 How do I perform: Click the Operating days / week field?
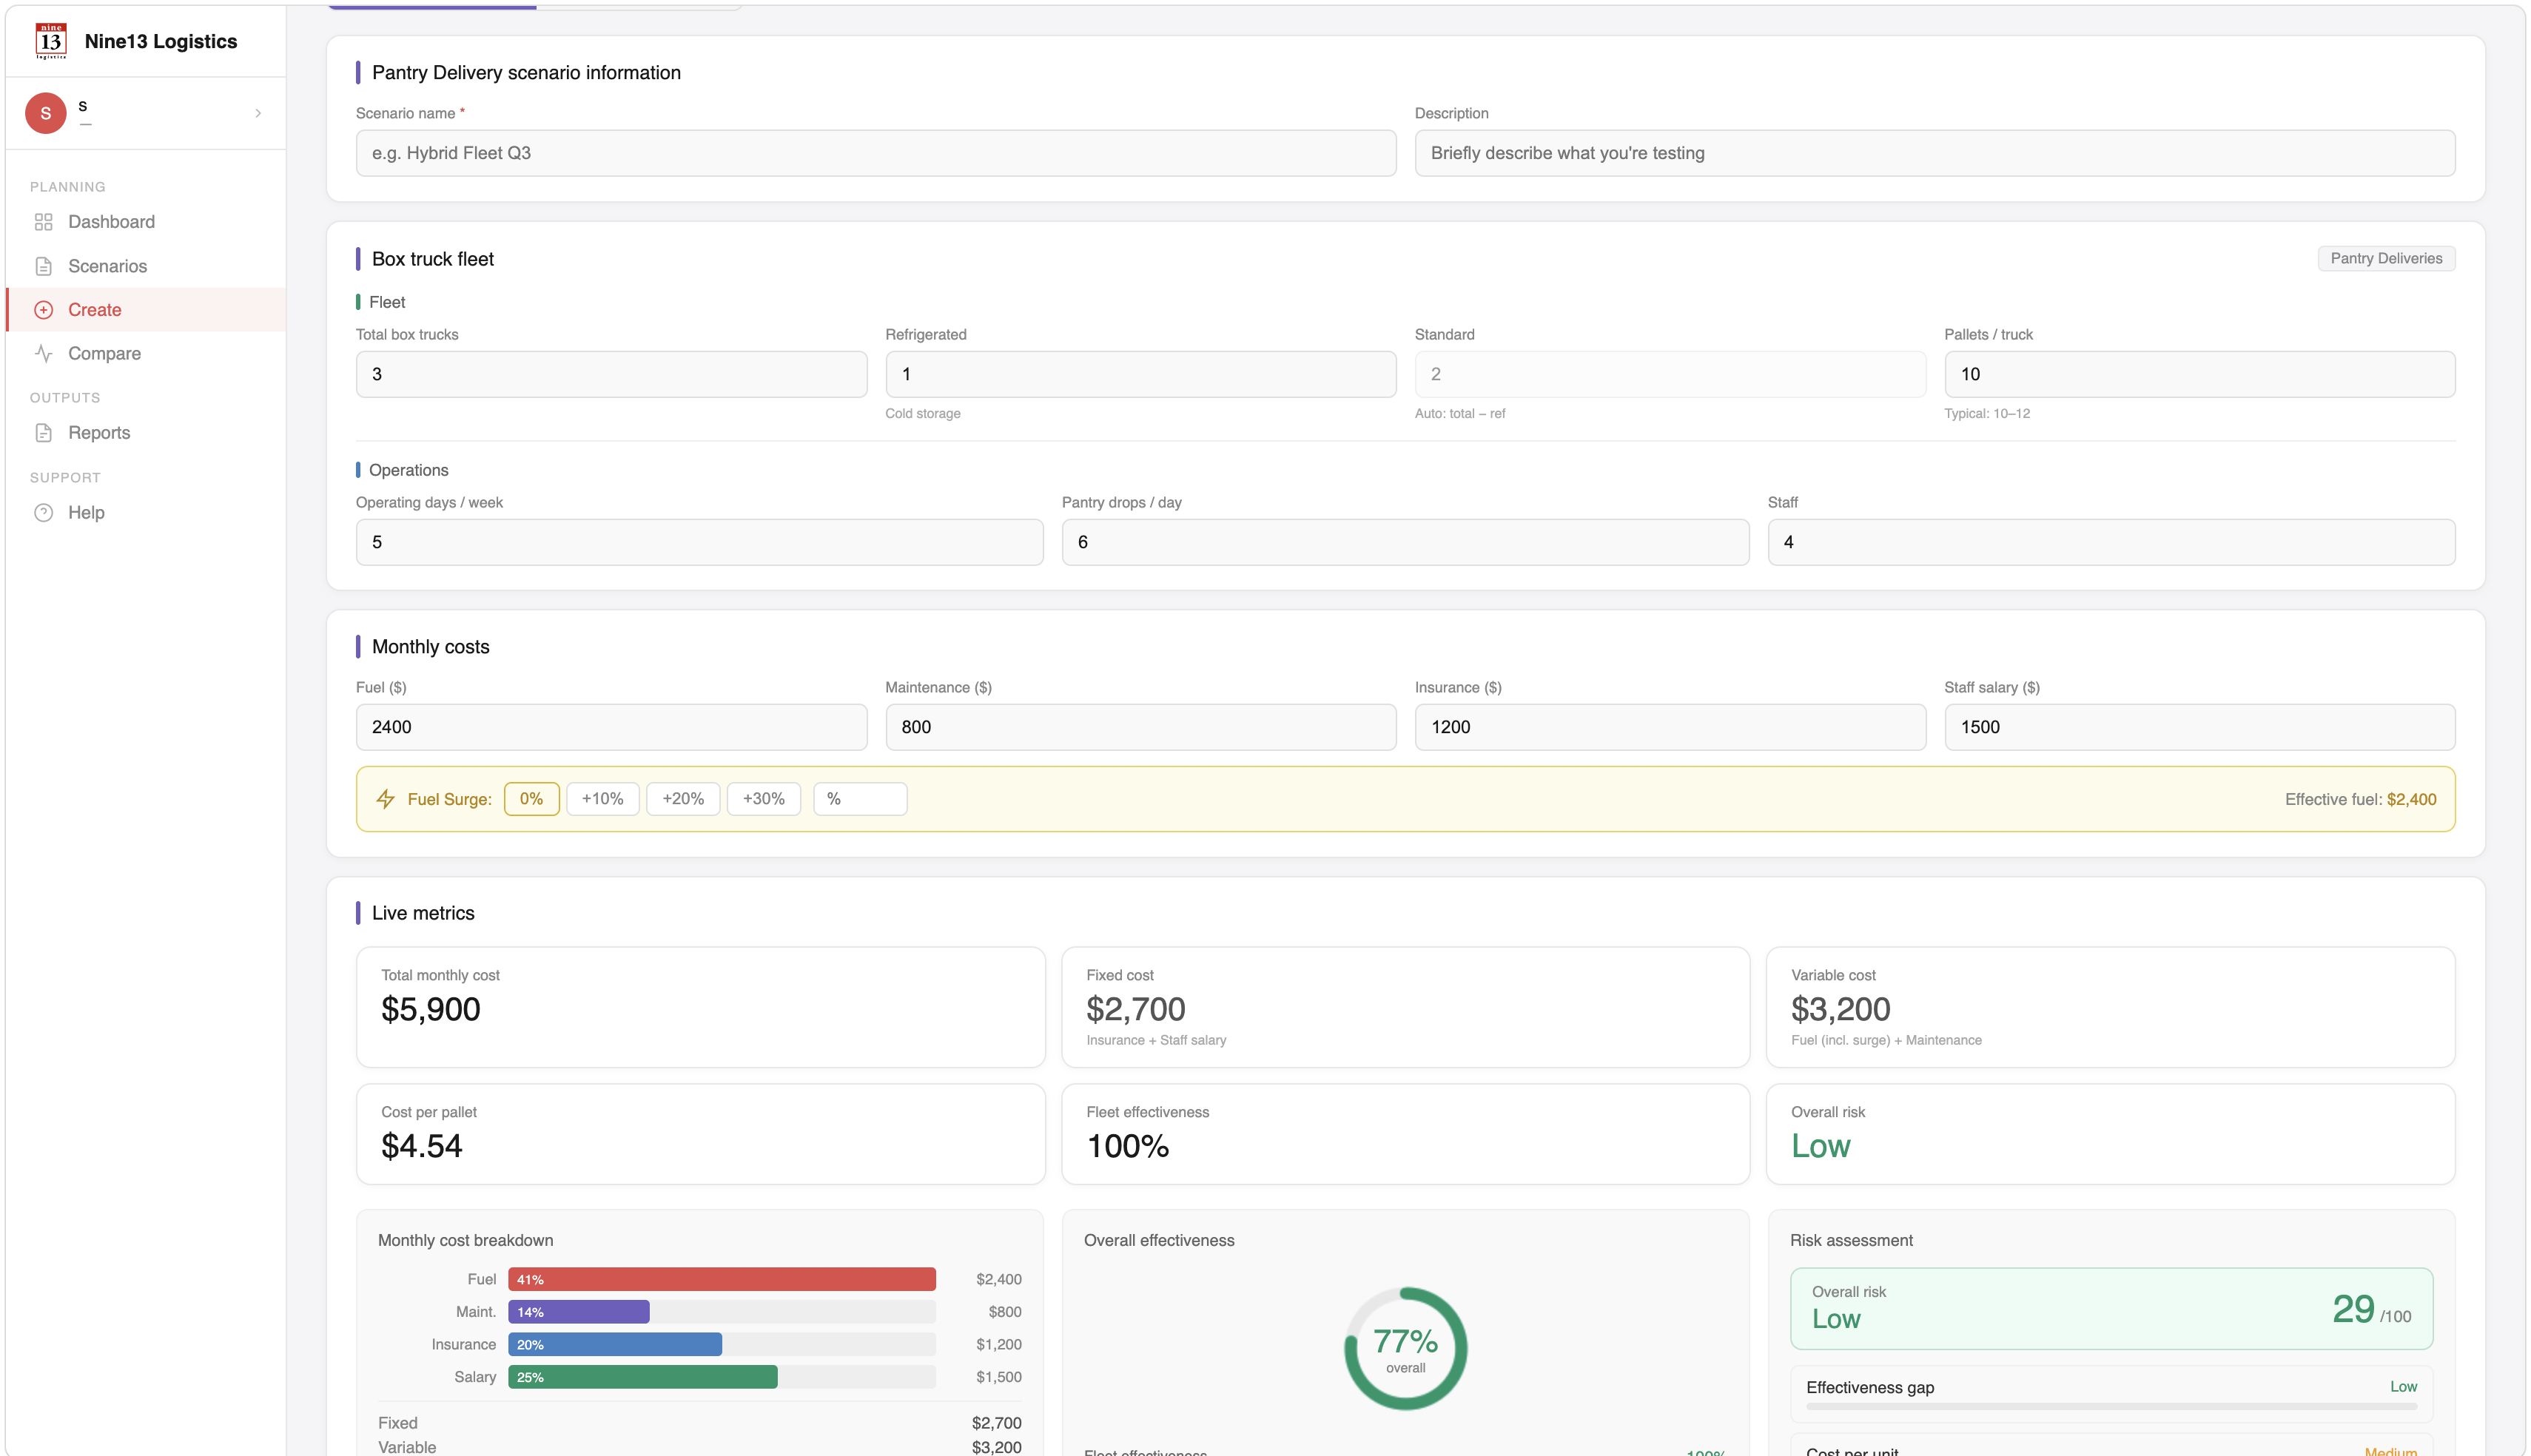click(699, 542)
